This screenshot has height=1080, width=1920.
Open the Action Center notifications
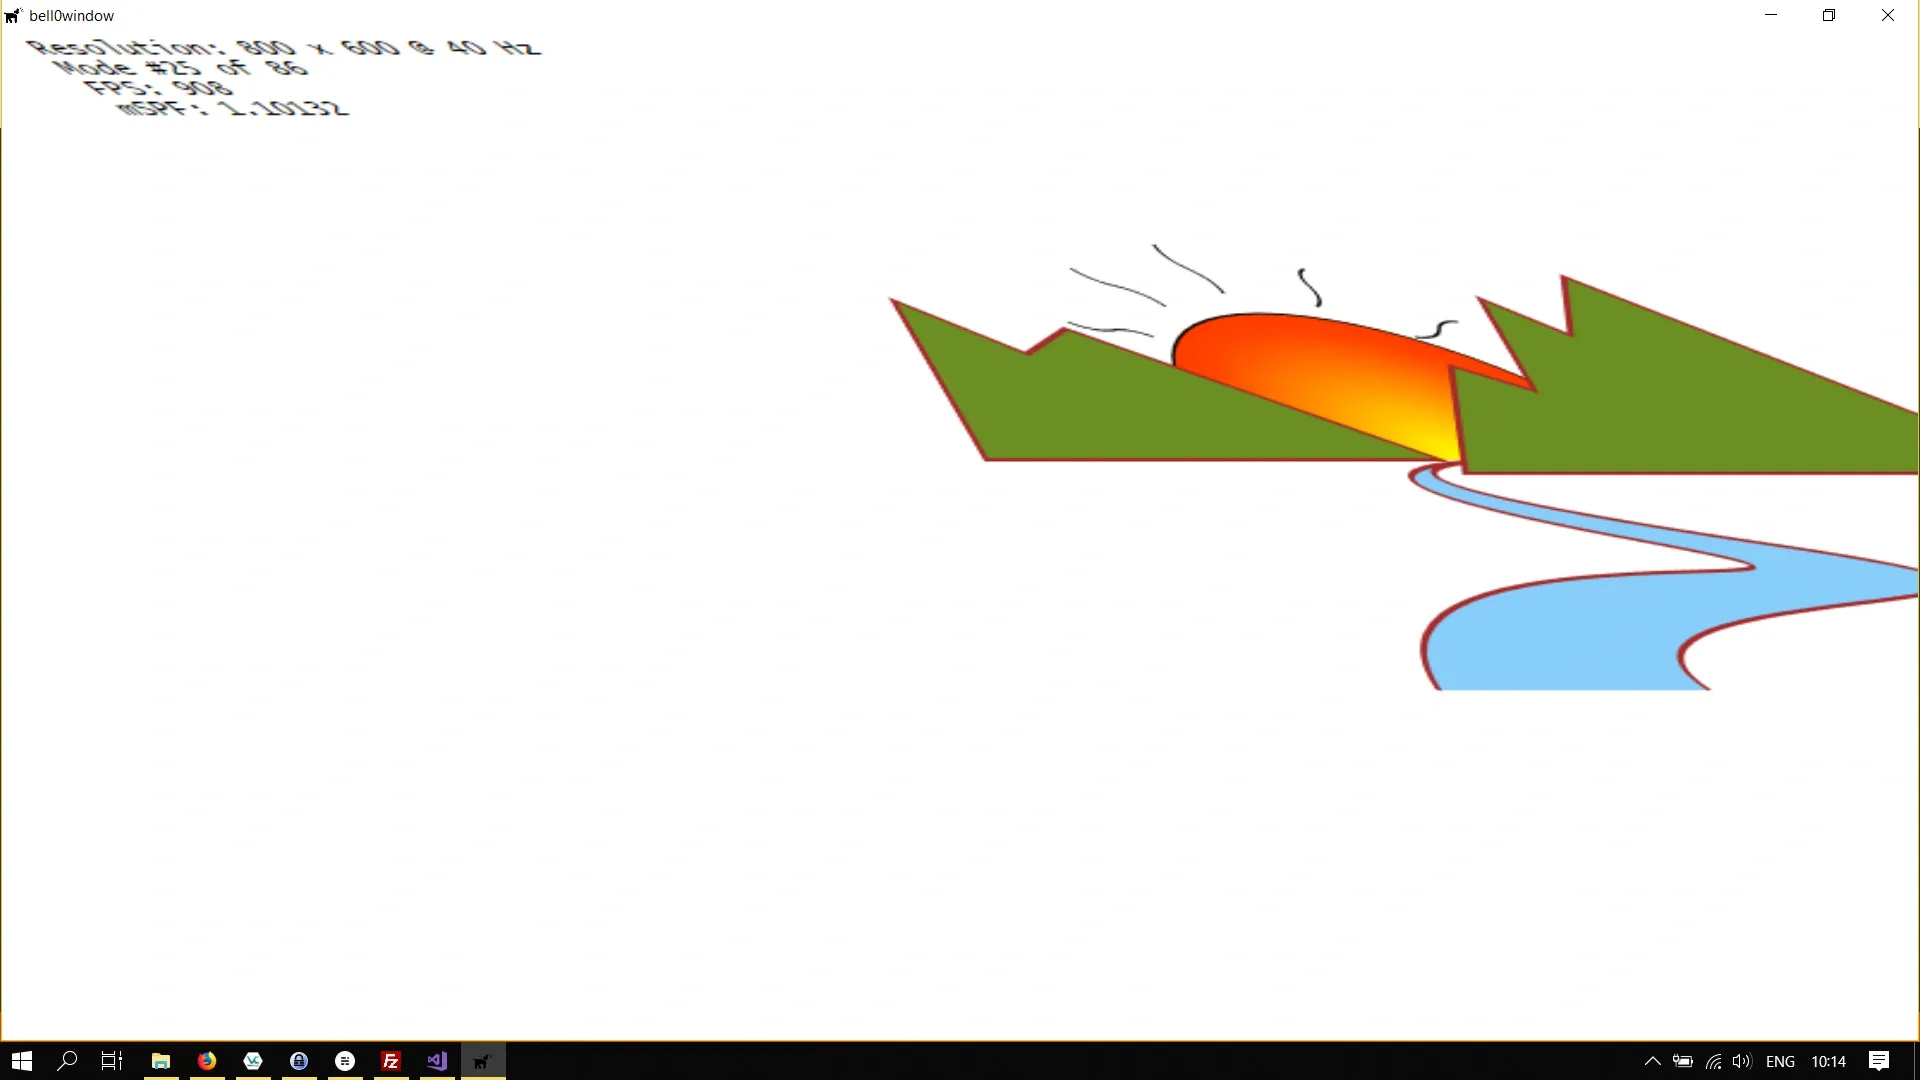point(1879,1061)
